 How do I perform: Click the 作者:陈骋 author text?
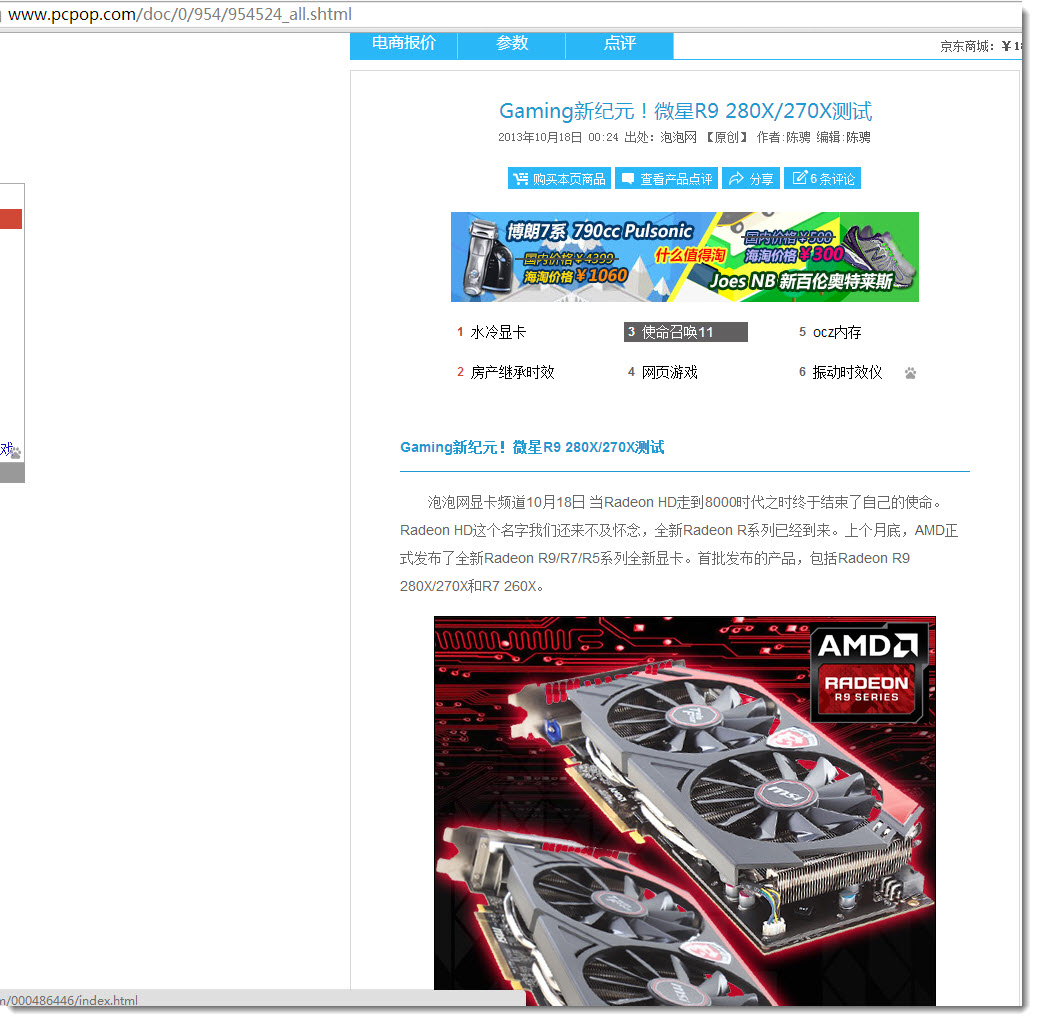[783, 138]
